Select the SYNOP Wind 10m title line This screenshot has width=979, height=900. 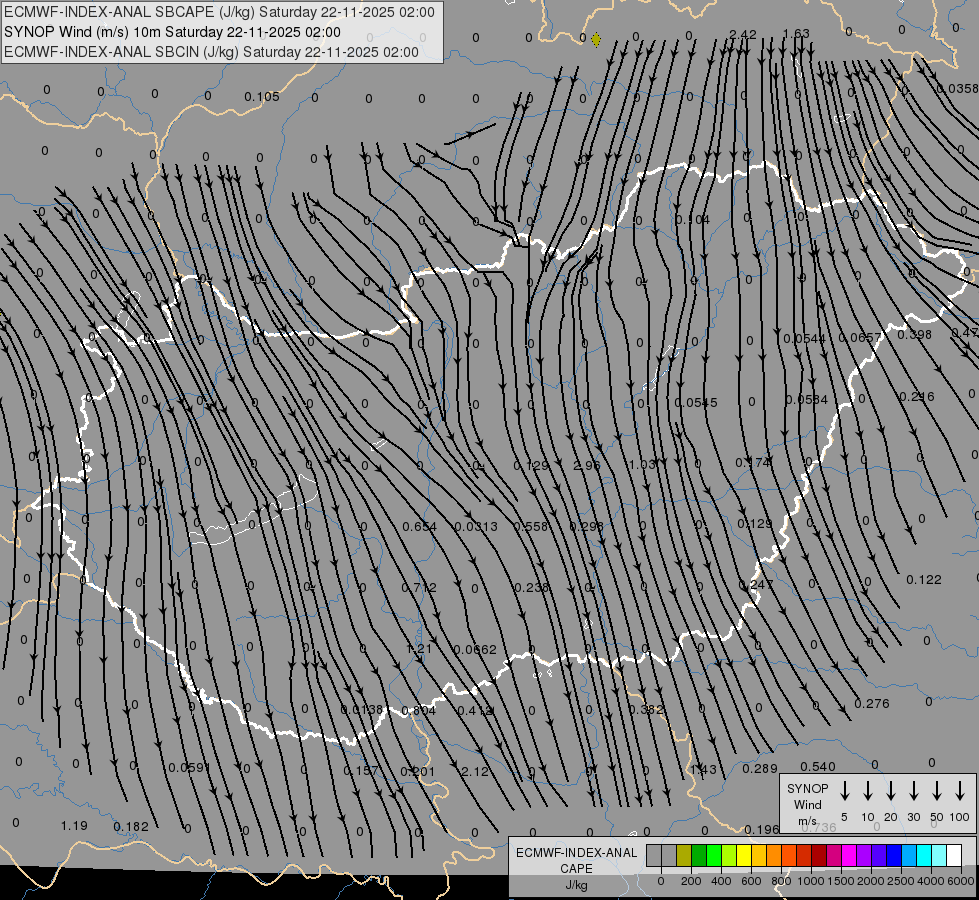172,32
